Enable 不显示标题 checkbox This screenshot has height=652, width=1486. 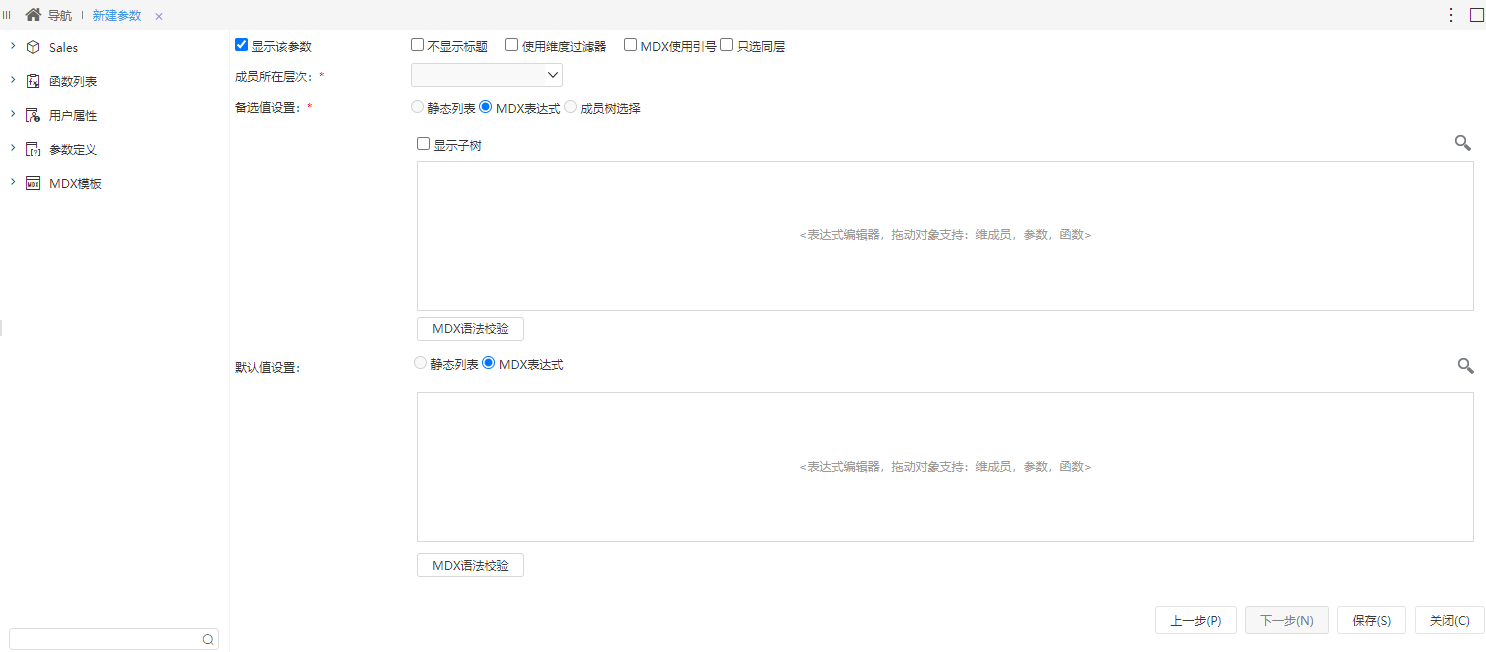point(417,45)
